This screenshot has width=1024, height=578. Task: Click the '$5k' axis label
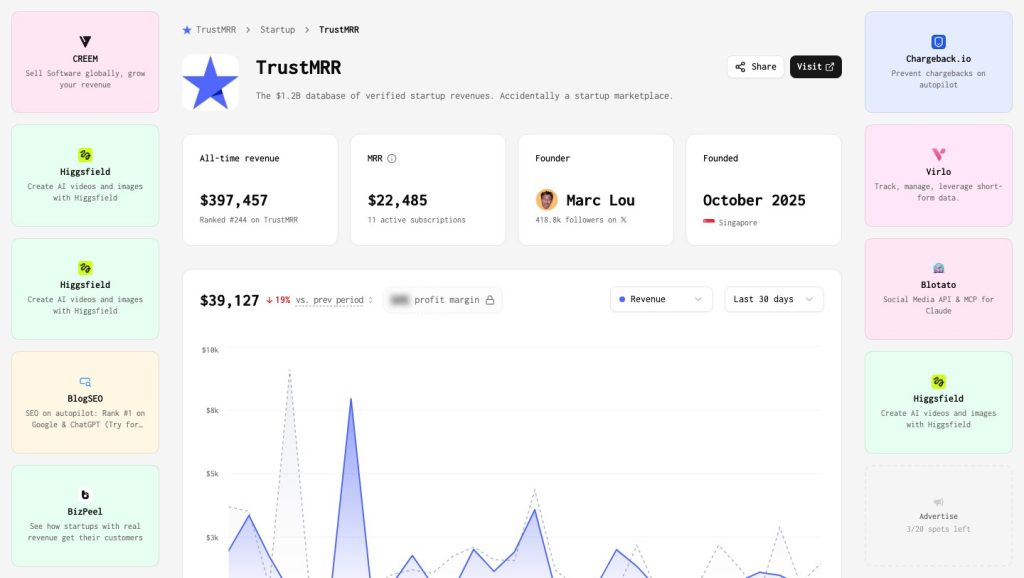point(212,474)
